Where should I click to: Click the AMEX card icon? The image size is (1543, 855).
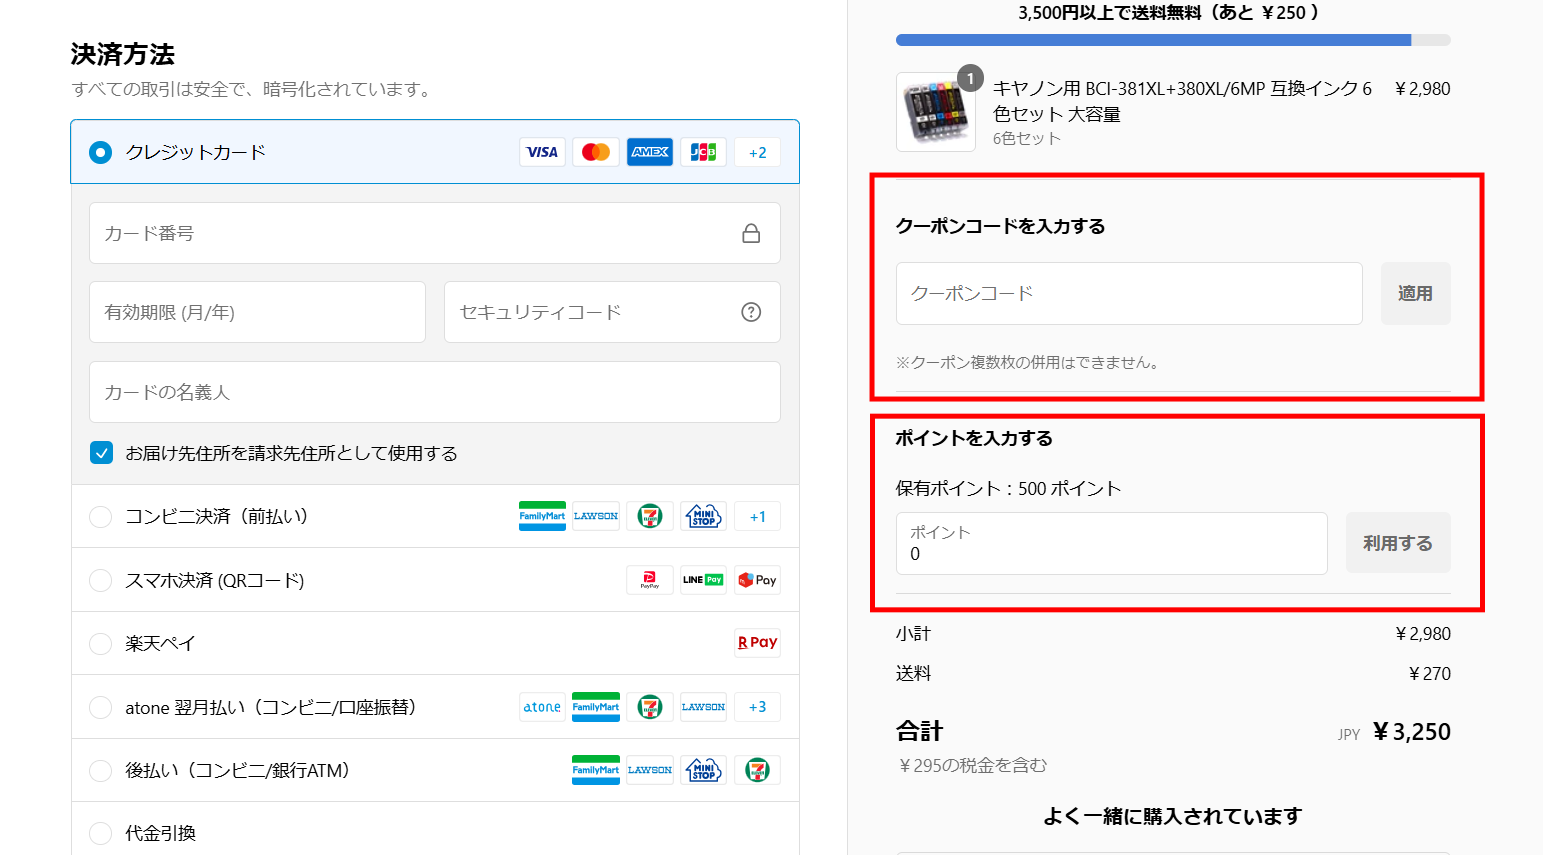[650, 152]
